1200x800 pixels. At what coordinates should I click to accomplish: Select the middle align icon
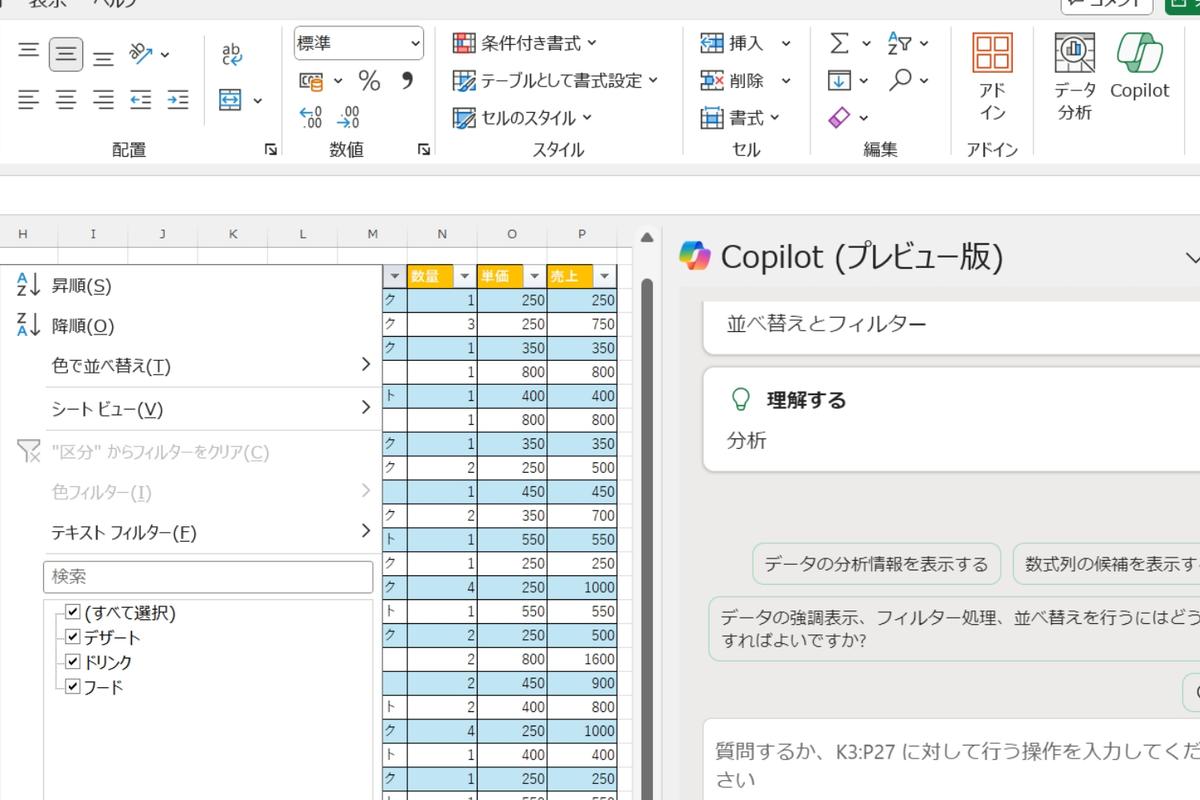click(x=66, y=52)
